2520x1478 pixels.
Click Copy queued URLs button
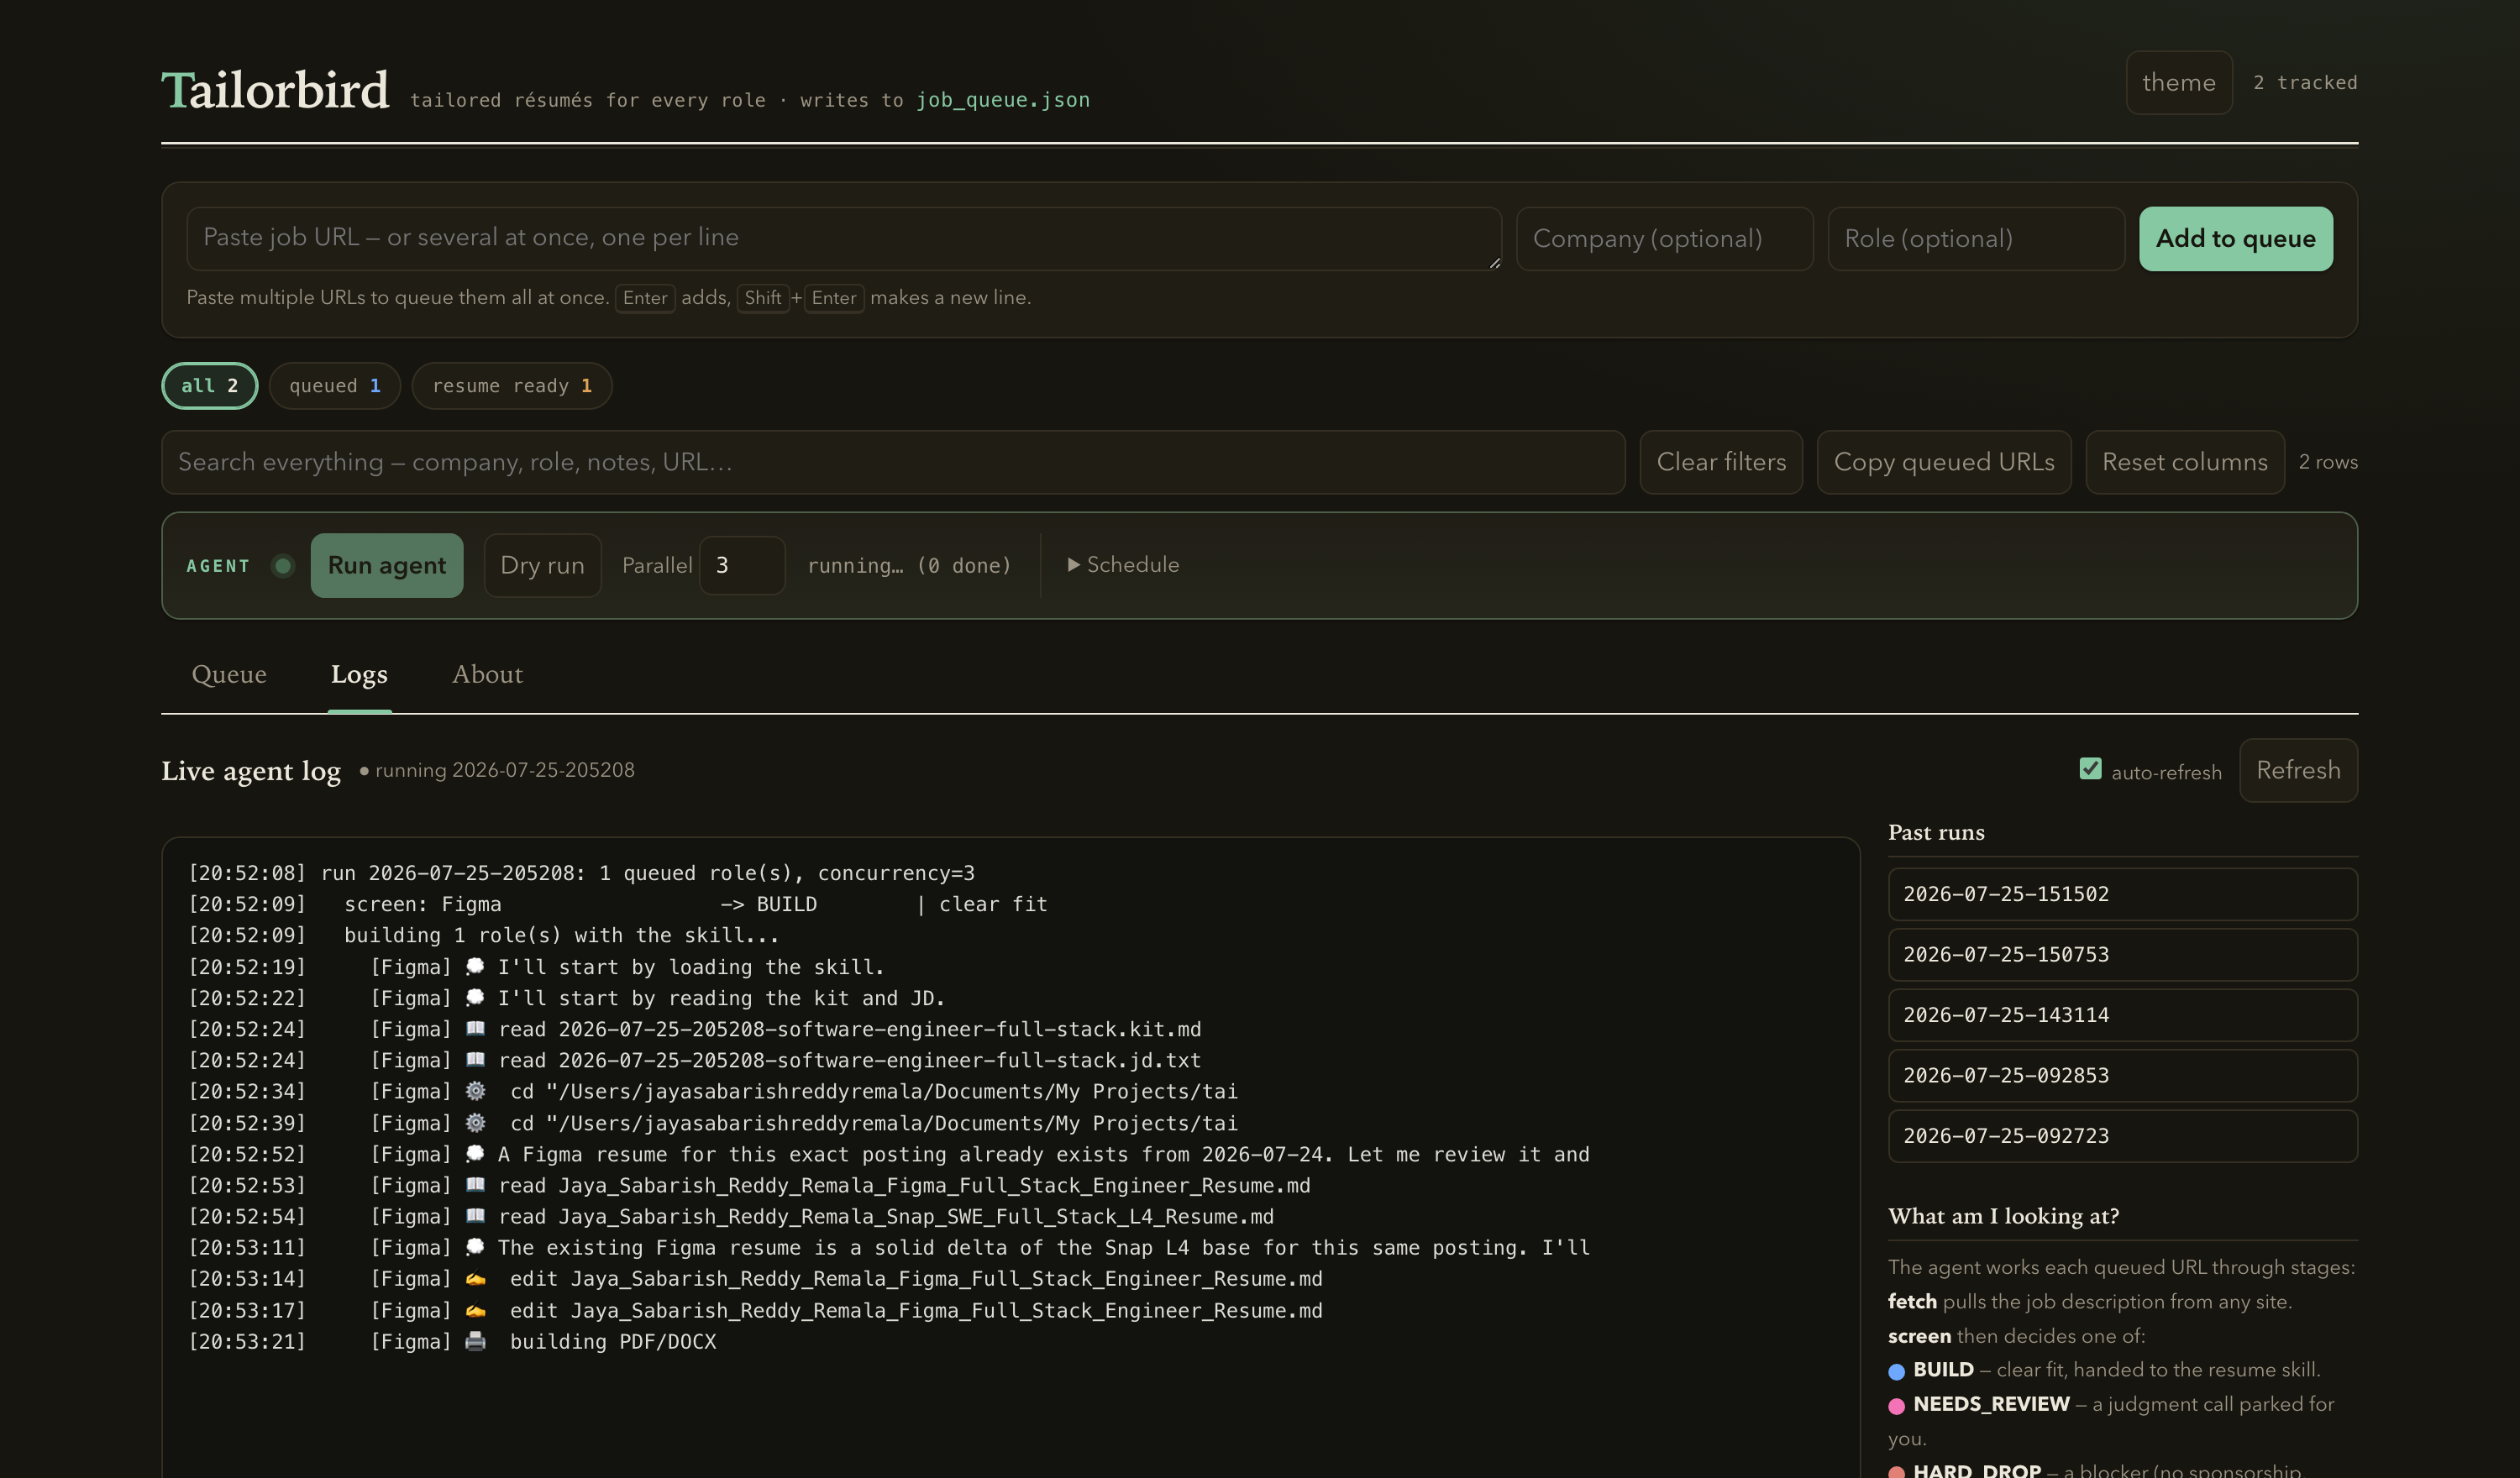pos(1943,462)
